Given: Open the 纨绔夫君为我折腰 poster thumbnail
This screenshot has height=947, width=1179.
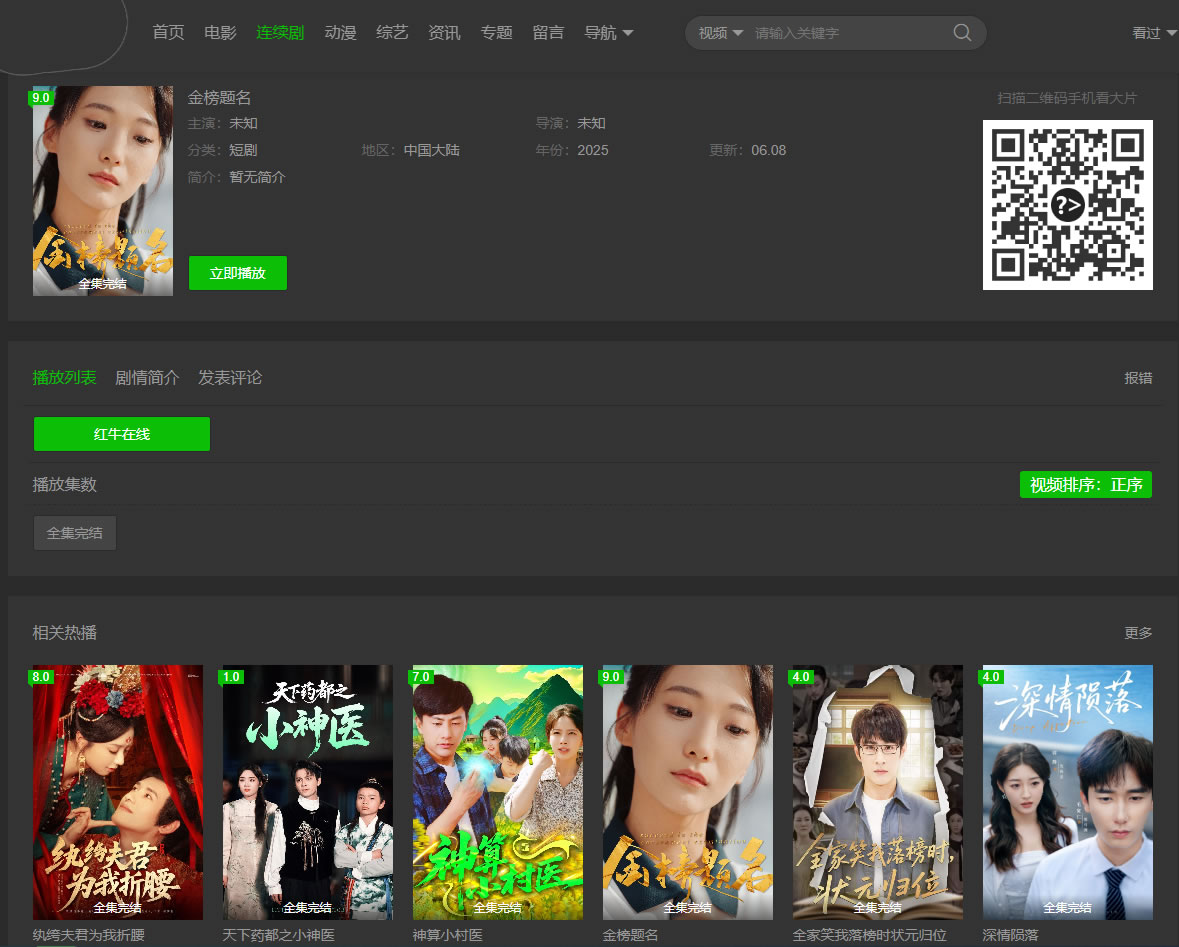Looking at the screenshot, I should (118, 792).
